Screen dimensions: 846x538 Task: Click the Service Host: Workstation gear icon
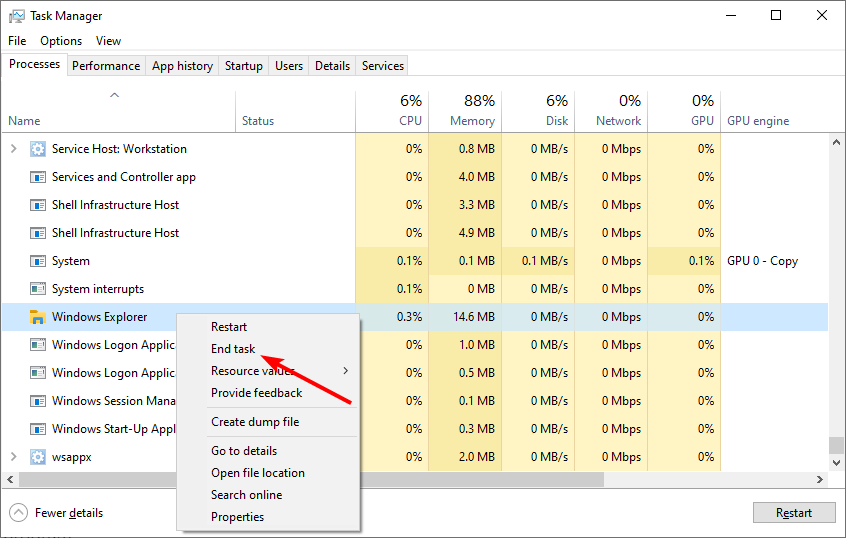pyautogui.click(x=38, y=149)
